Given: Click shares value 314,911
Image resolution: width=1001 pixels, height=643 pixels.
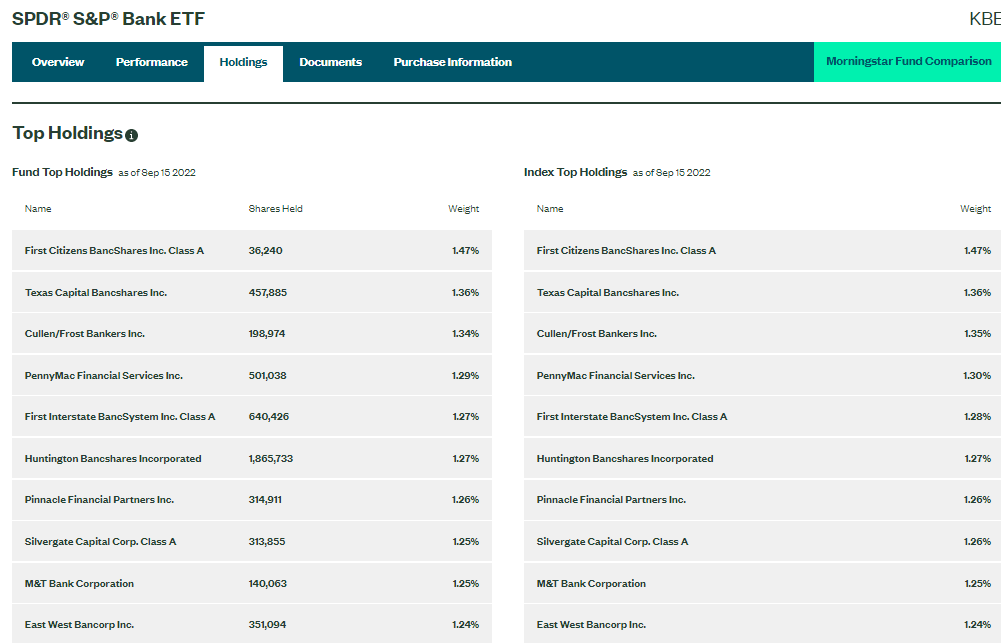Looking at the screenshot, I should coord(265,499).
